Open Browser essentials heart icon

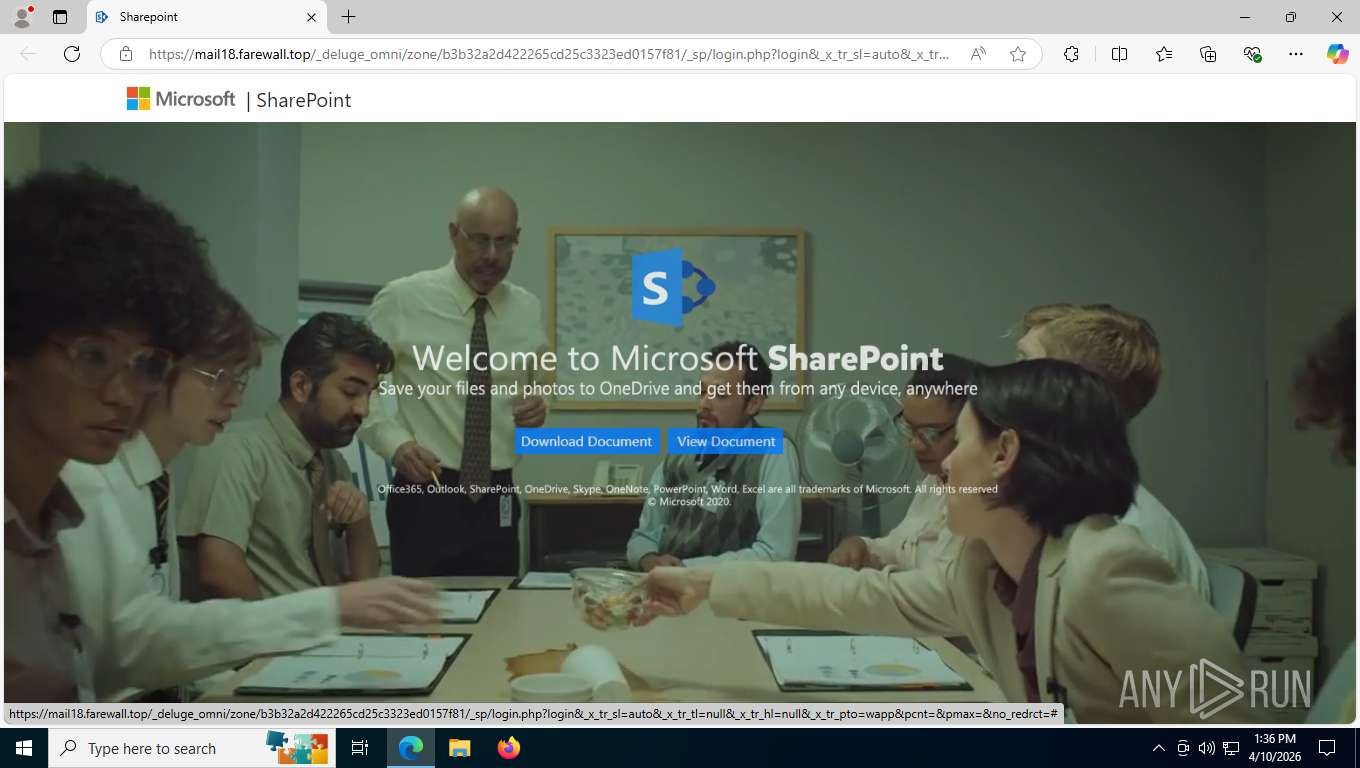pos(1252,54)
